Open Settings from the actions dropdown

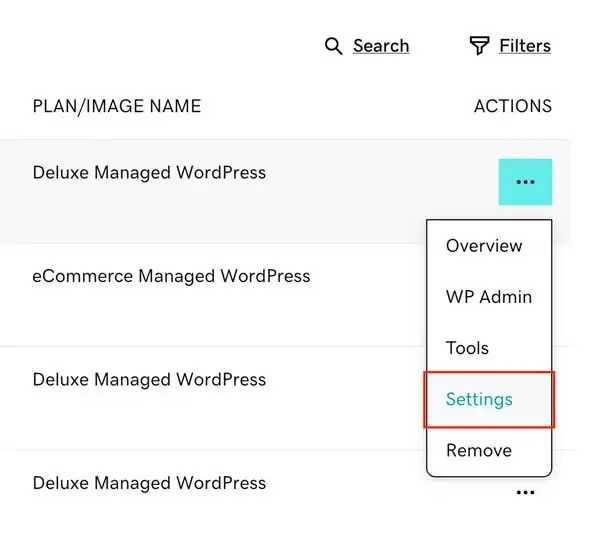pos(489,399)
